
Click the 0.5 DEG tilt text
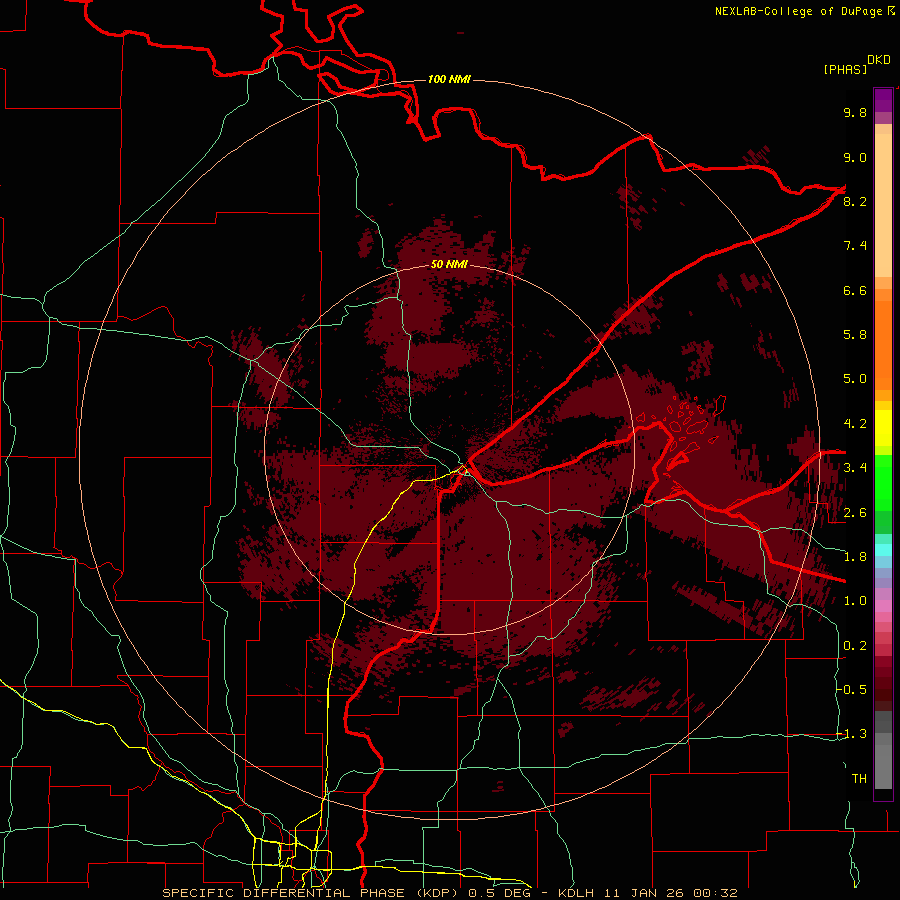[500, 893]
